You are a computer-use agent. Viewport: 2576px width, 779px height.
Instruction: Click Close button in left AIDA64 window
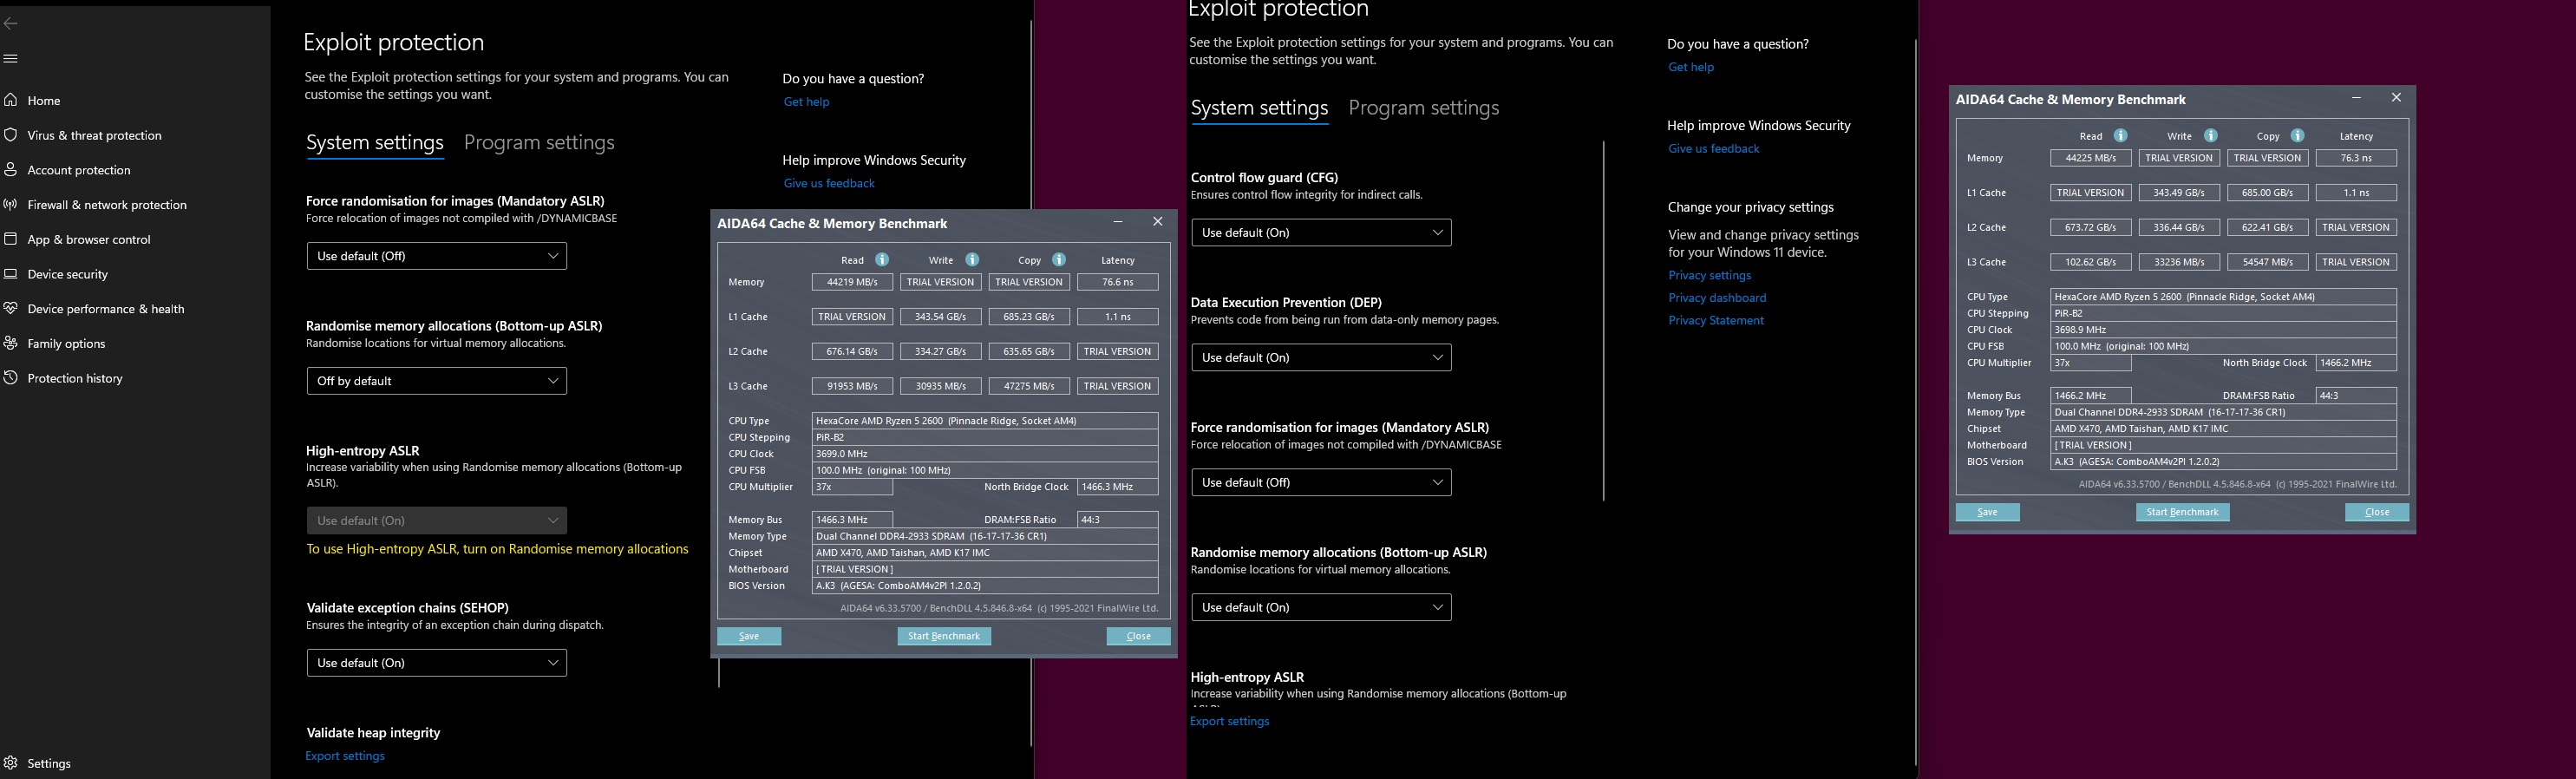tap(1138, 636)
